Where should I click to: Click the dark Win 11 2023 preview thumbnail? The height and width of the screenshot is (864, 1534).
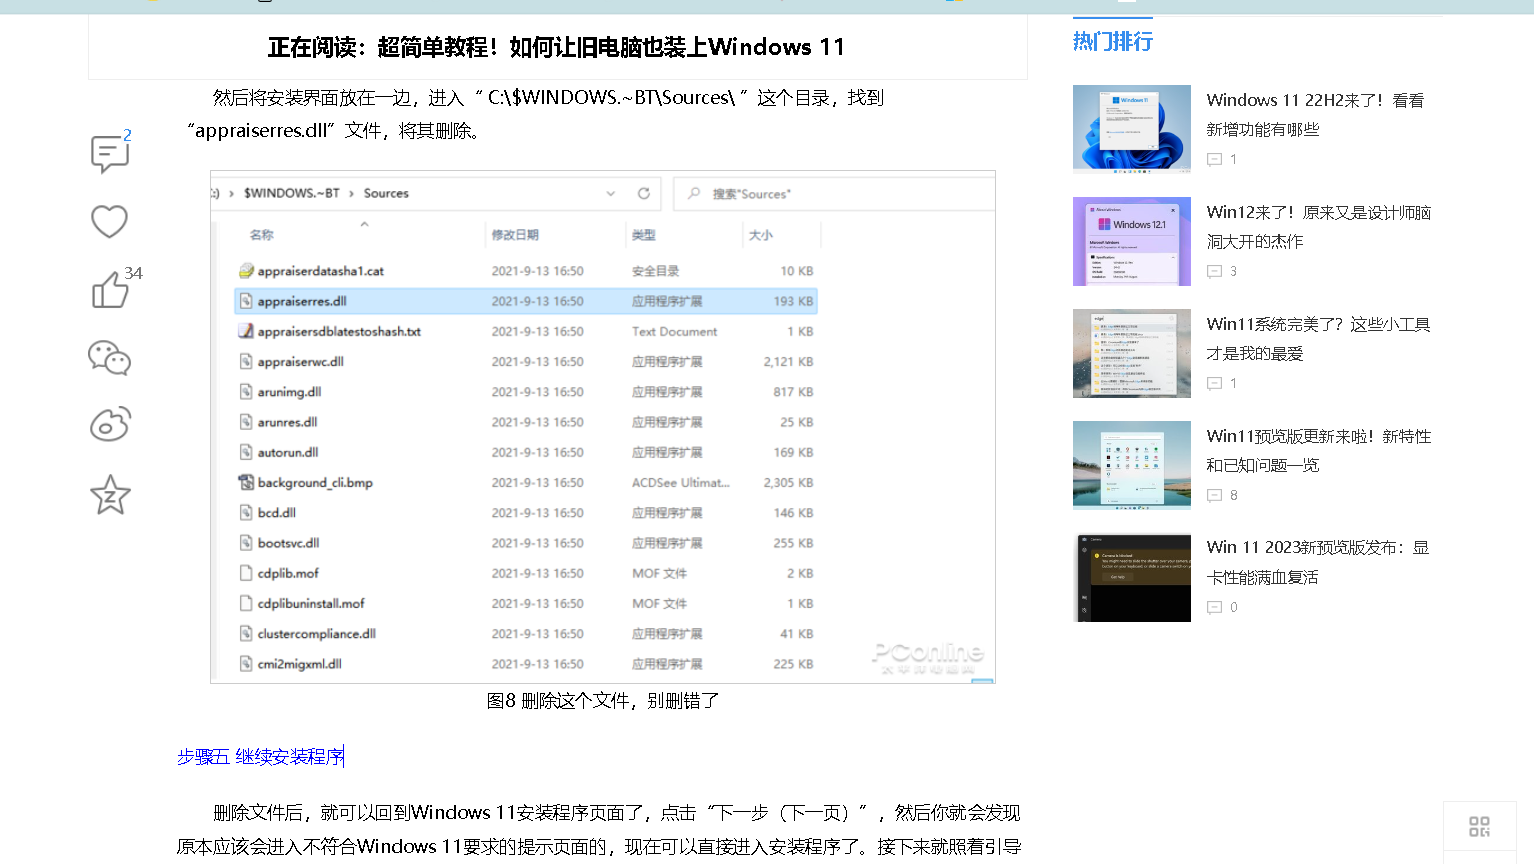tap(1132, 577)
